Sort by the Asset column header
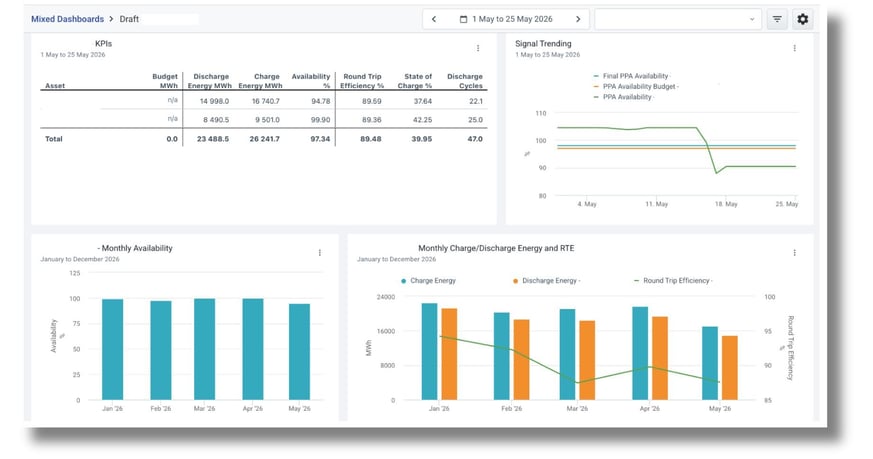This screenshot has height=459, width=873. tap(55, 86)
